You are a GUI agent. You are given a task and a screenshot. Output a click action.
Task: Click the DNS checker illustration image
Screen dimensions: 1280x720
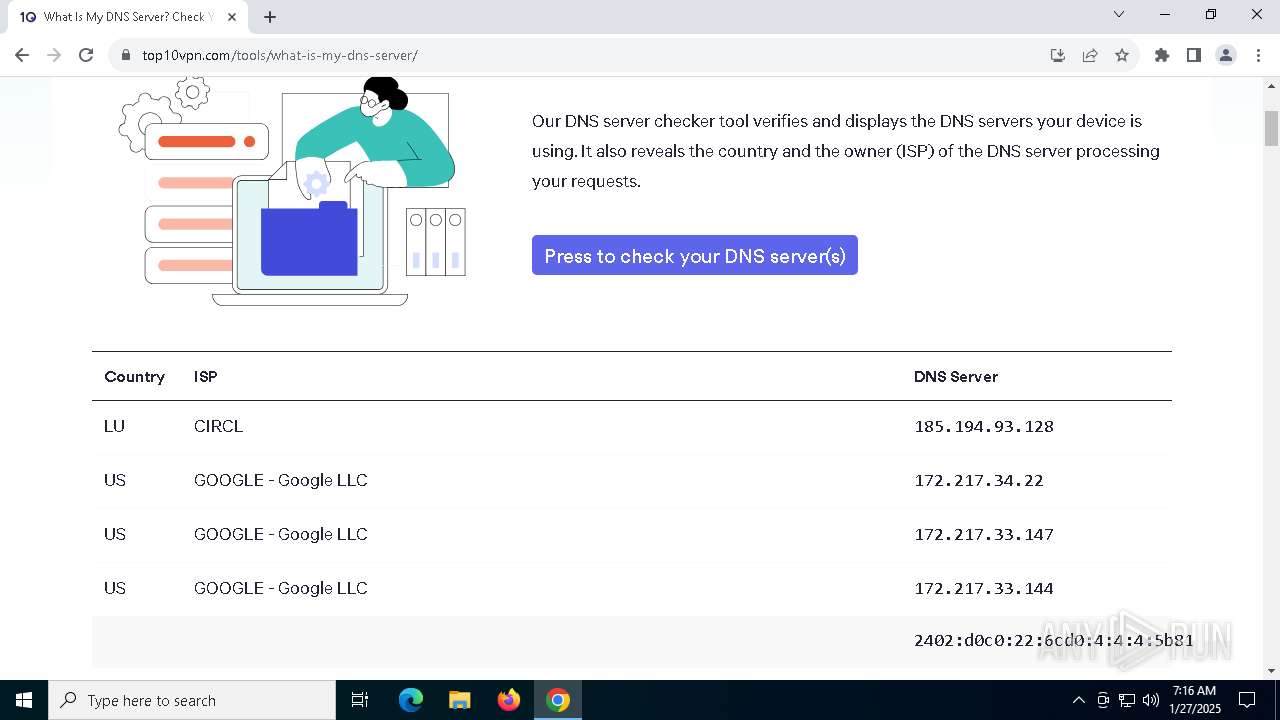(292, 191)
